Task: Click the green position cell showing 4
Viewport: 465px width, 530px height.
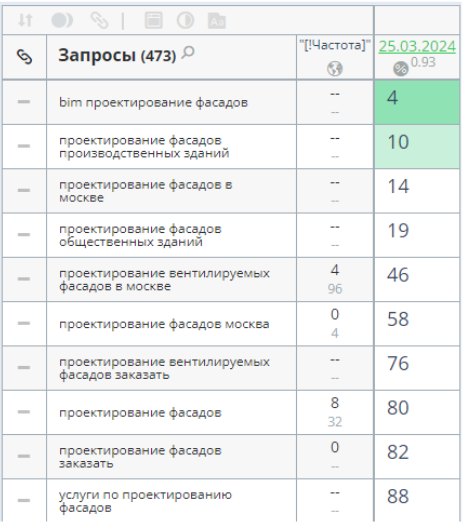Action: click(x=417, y=102)
